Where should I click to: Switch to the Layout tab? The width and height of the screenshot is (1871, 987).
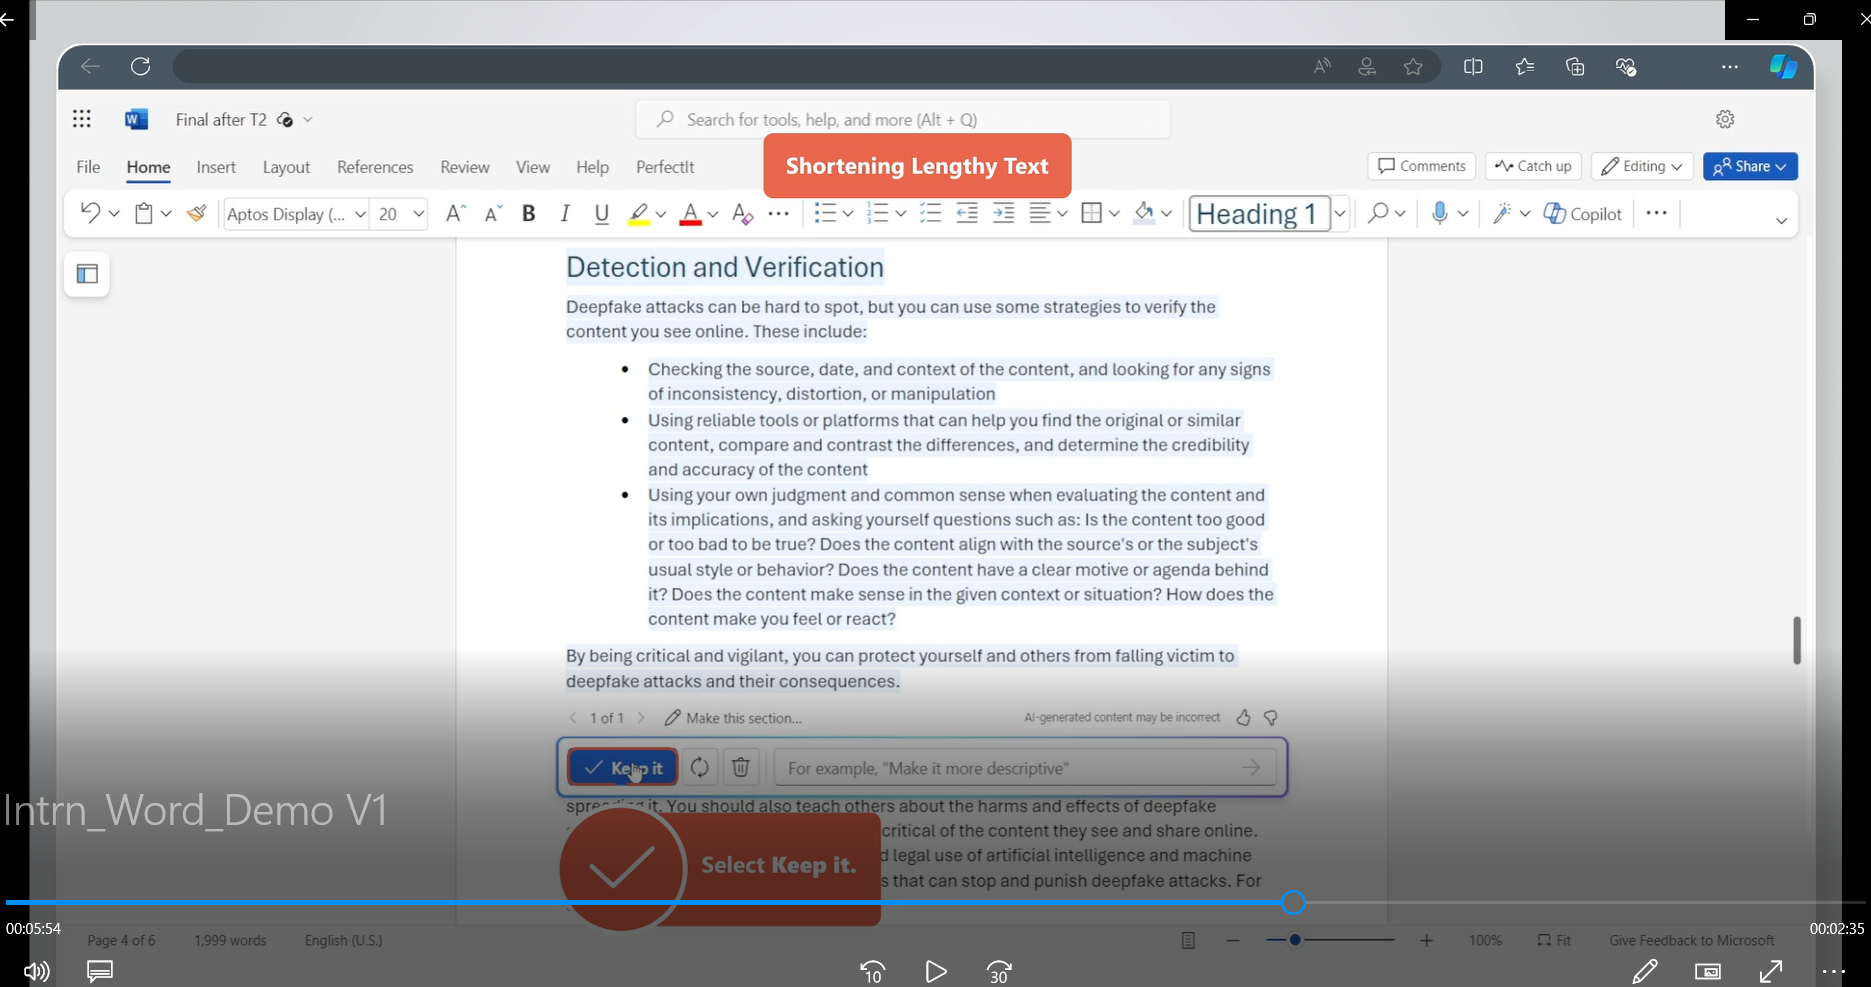point(286,167)
